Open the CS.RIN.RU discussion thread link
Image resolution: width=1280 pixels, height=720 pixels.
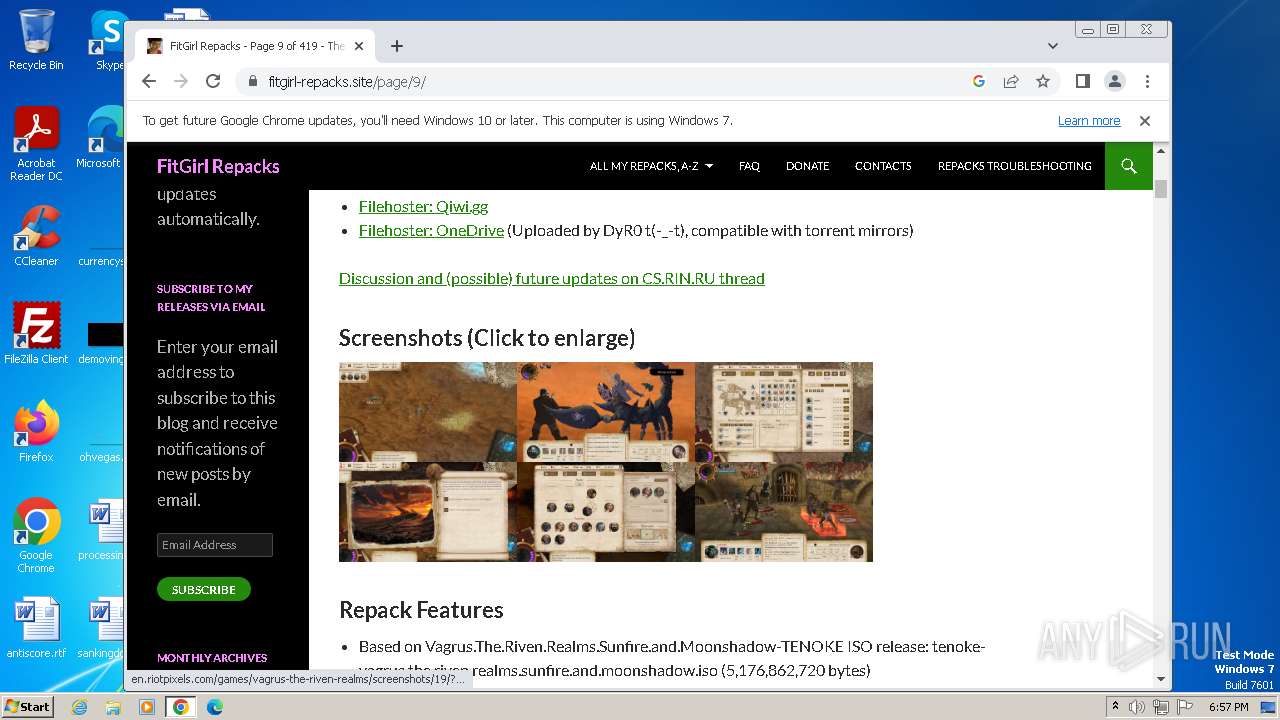coord(552,279)
